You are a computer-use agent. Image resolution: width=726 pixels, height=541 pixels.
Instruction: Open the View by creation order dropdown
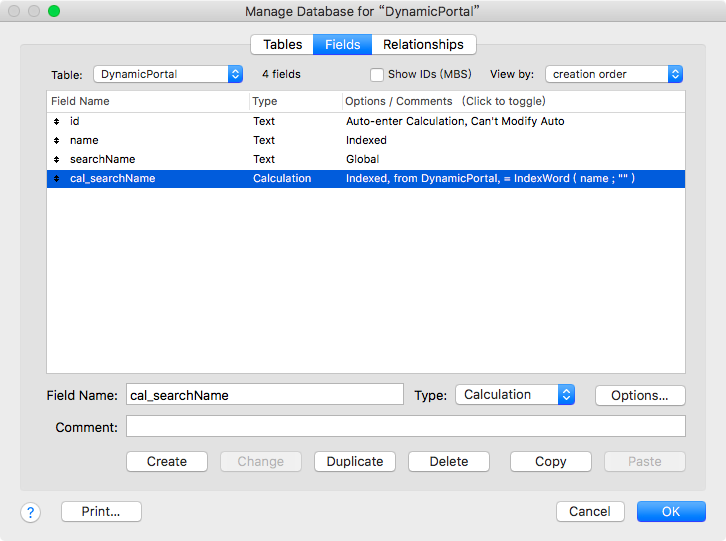(x=614, y=74)
